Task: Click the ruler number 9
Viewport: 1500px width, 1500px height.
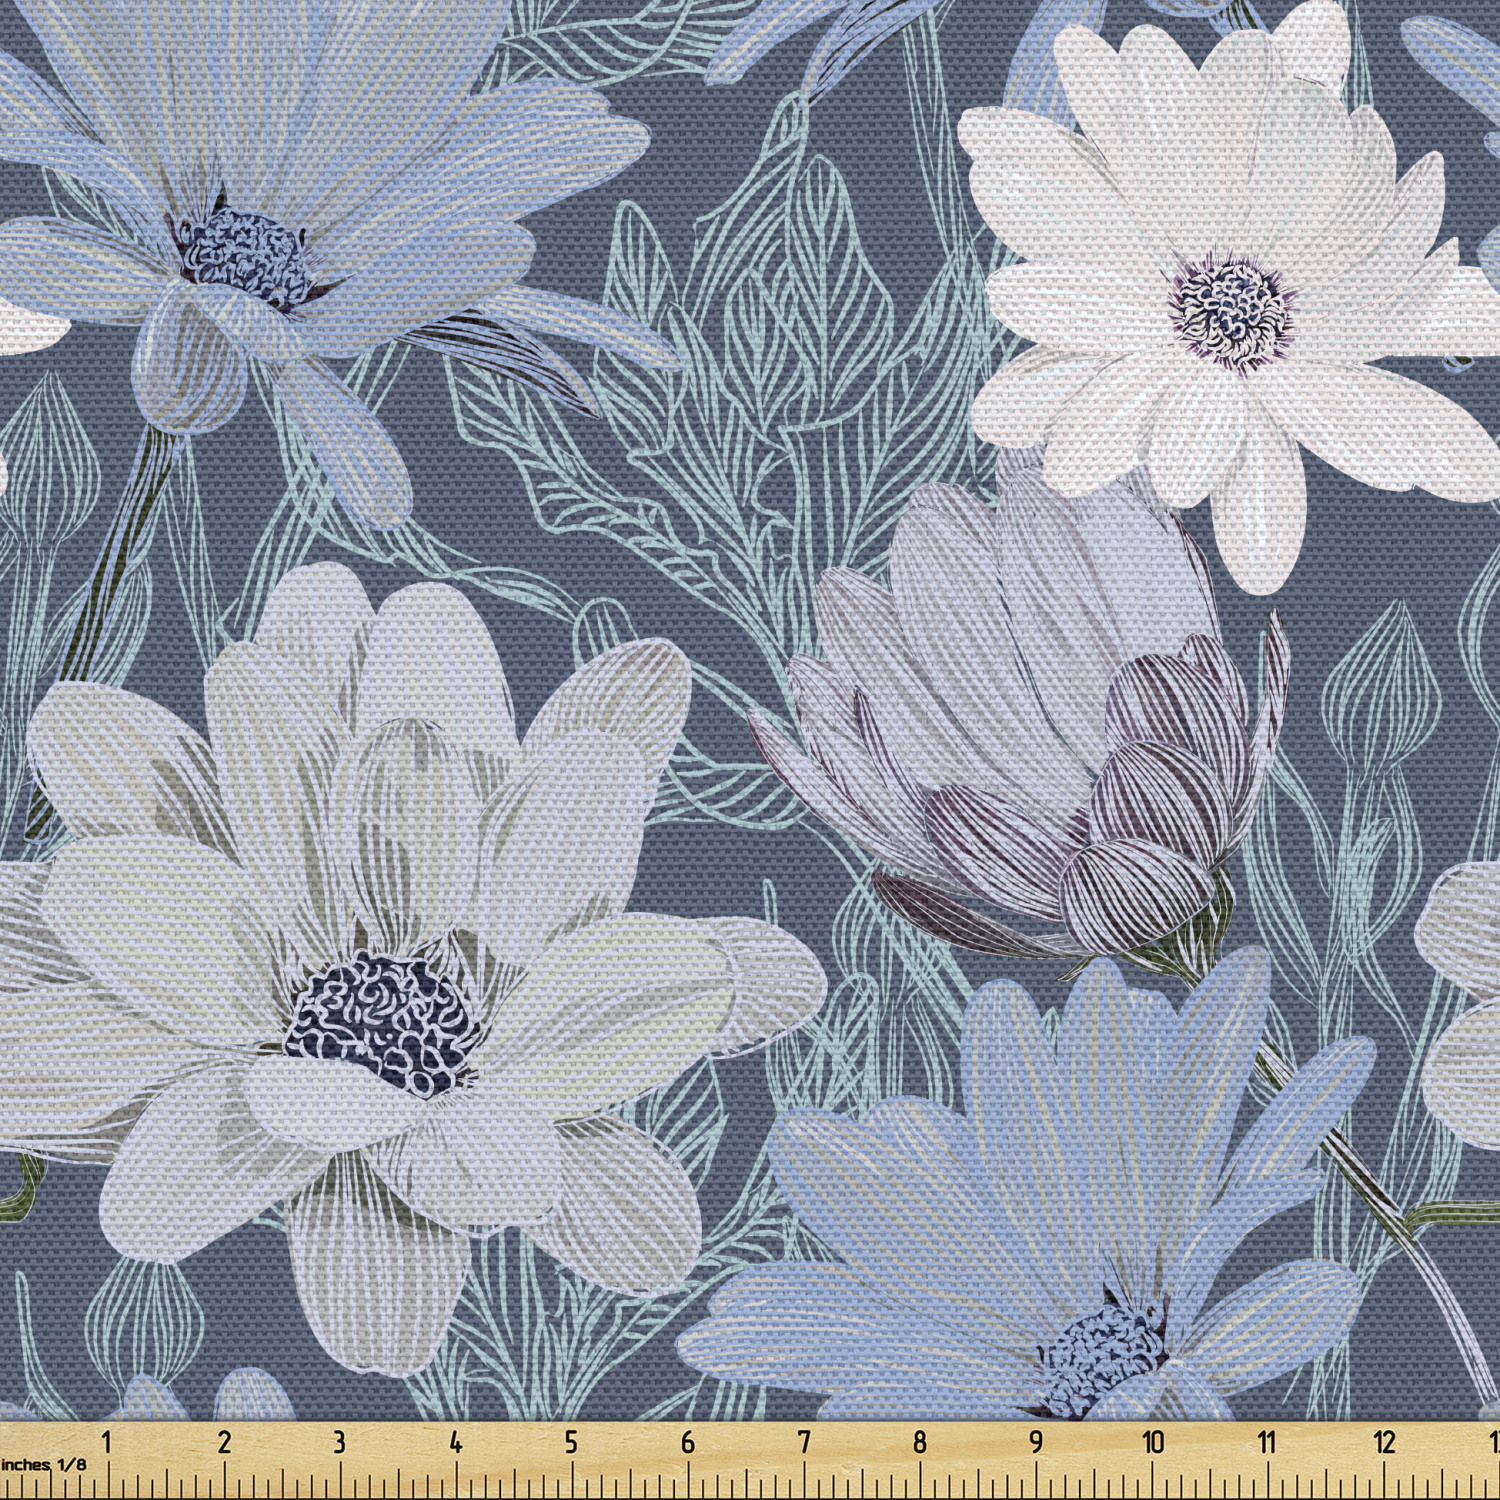Action: 1036,1442
